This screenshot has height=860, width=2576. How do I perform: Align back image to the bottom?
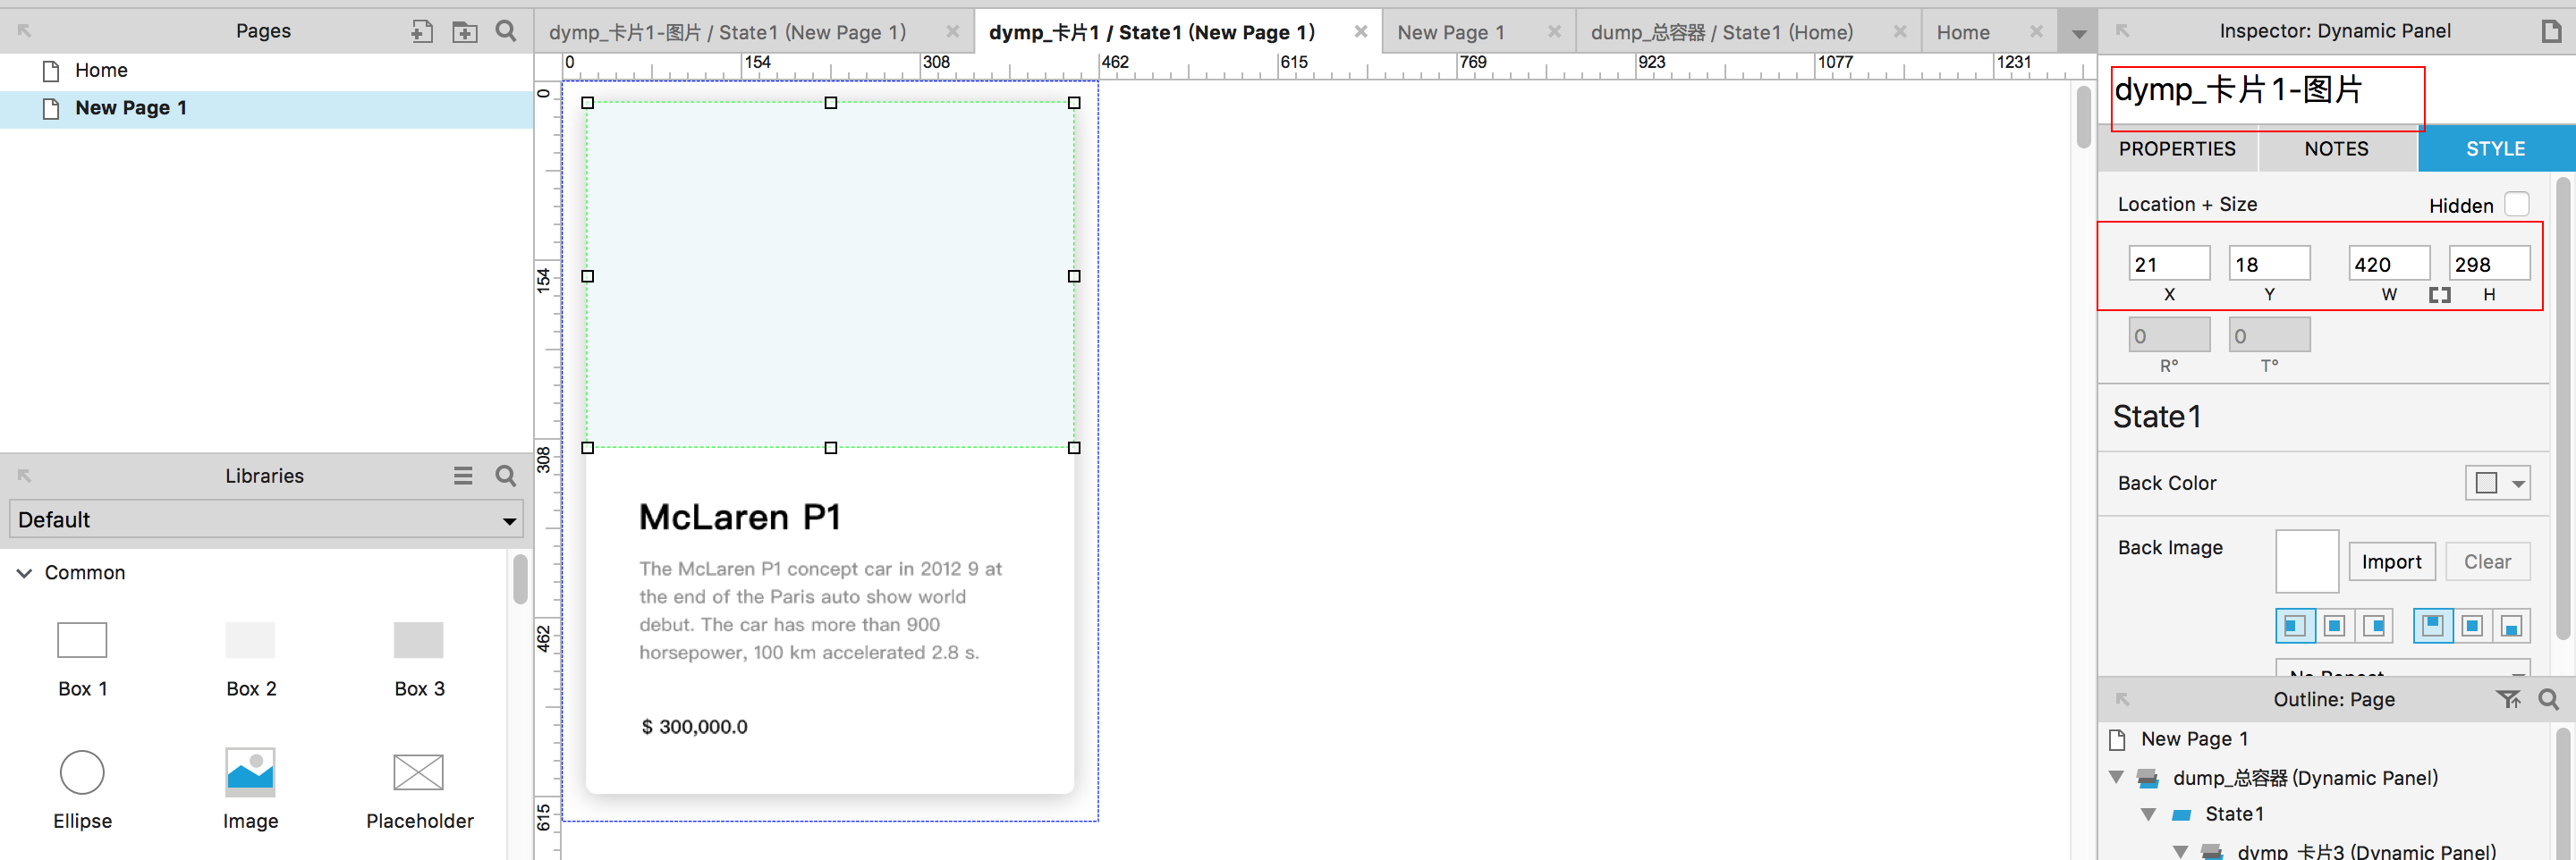[x=2511, y=626]
